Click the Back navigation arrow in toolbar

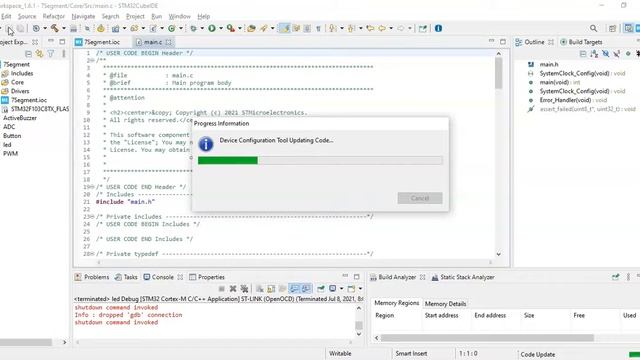pyautogui.click(x=382, y=28)
